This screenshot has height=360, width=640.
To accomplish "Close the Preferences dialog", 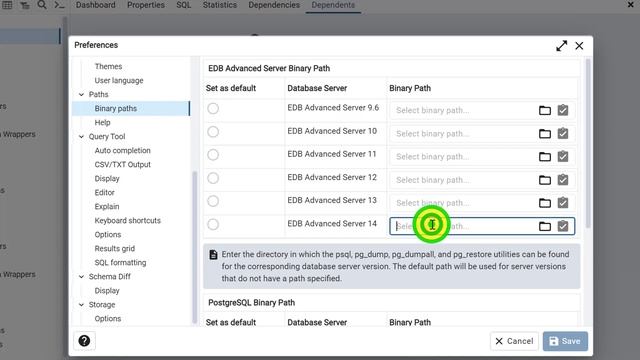I will pyautogui.click(x=579, y=46).
